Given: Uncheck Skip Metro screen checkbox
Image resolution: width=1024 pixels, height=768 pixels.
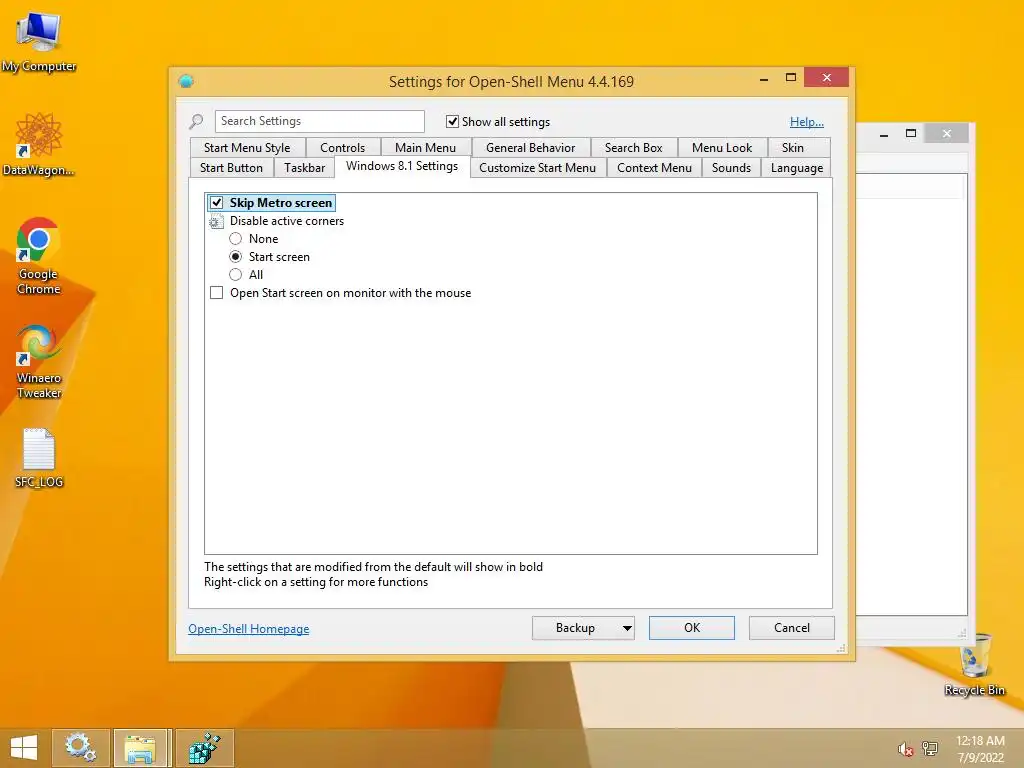Looking at the screenshot, I should pos(216,202).
